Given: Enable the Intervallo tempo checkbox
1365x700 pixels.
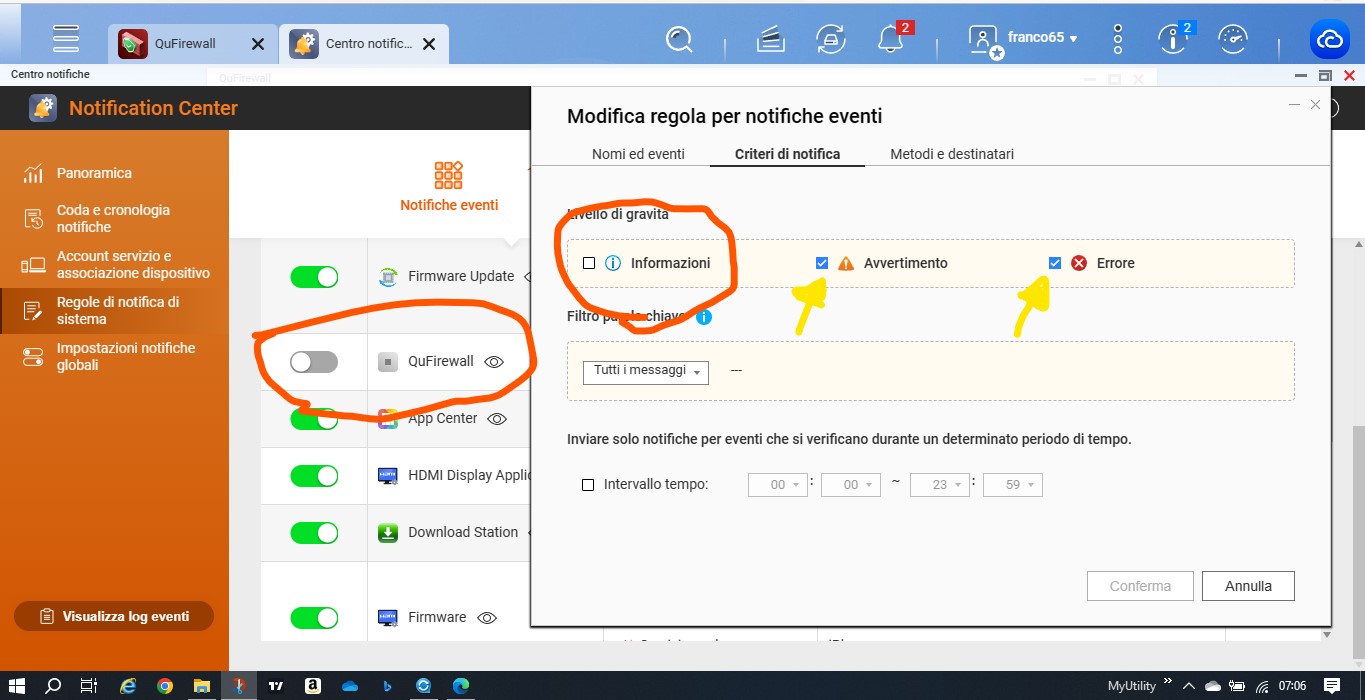Looking at the screenshot, I should [588, 485].
